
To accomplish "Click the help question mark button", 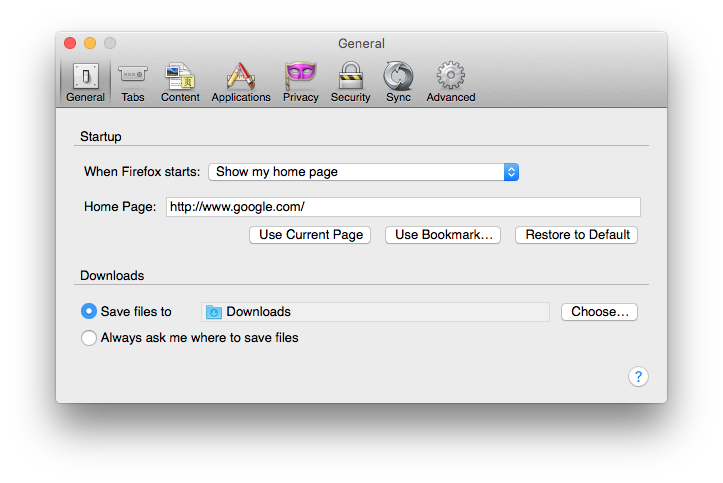I will 638,376.
